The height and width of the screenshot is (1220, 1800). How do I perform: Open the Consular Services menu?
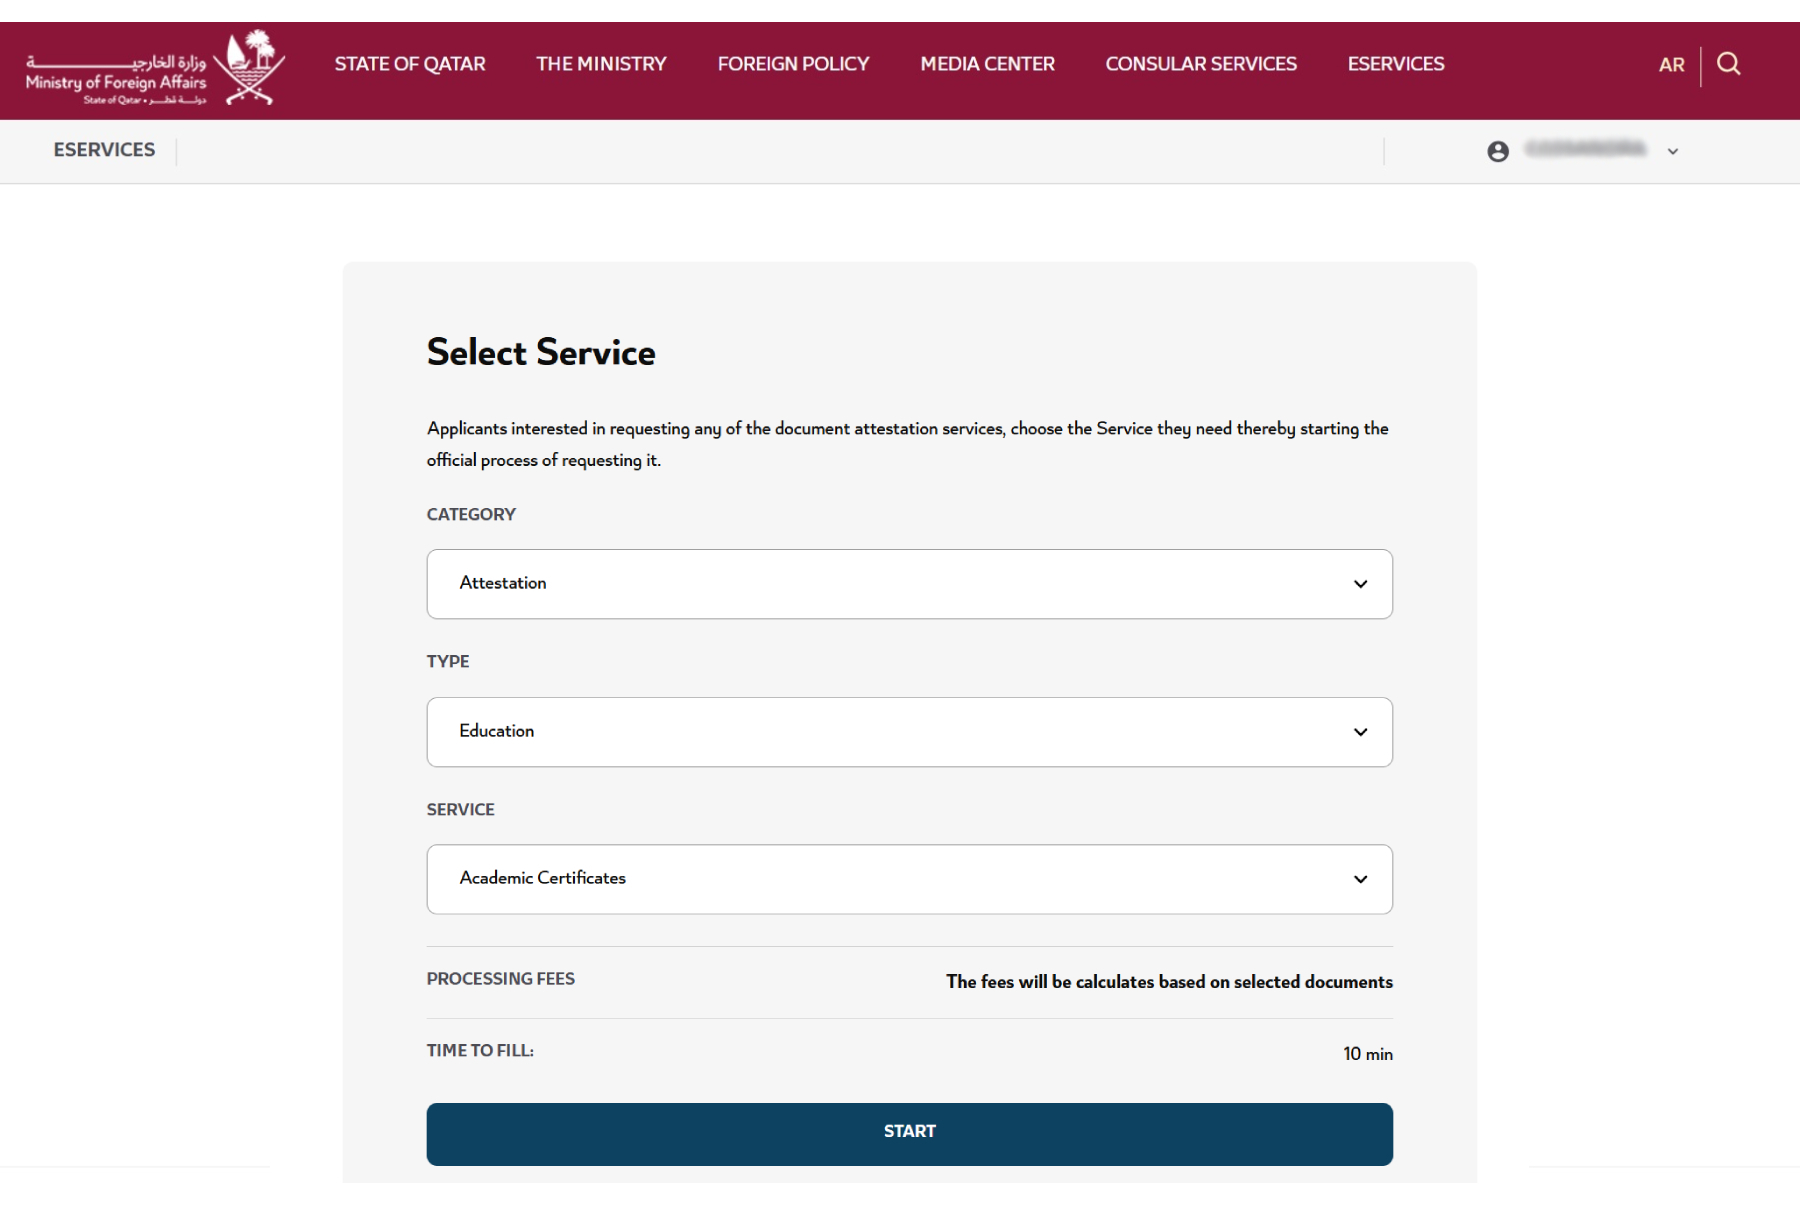[1201, 64]
